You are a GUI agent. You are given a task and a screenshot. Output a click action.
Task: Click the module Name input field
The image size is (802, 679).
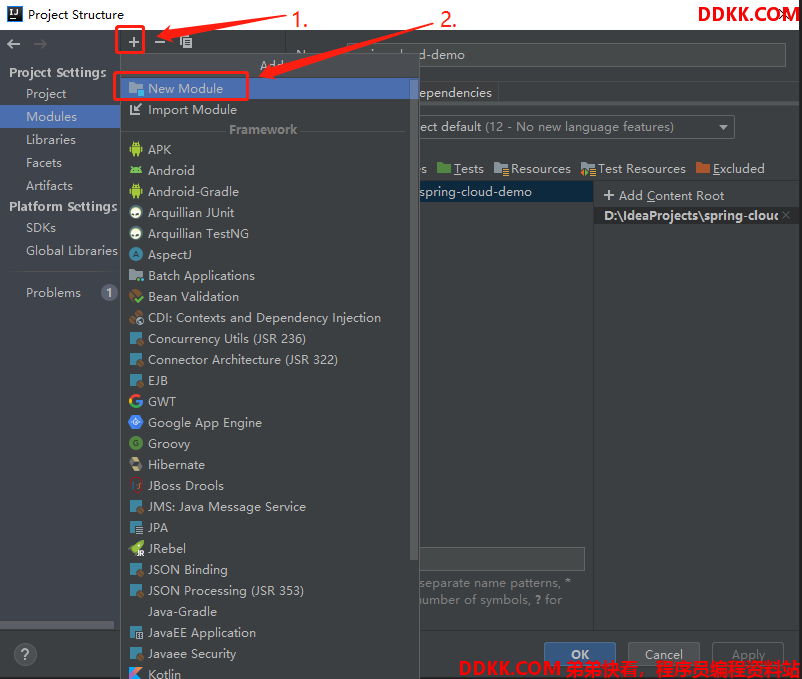coord(566,55)
